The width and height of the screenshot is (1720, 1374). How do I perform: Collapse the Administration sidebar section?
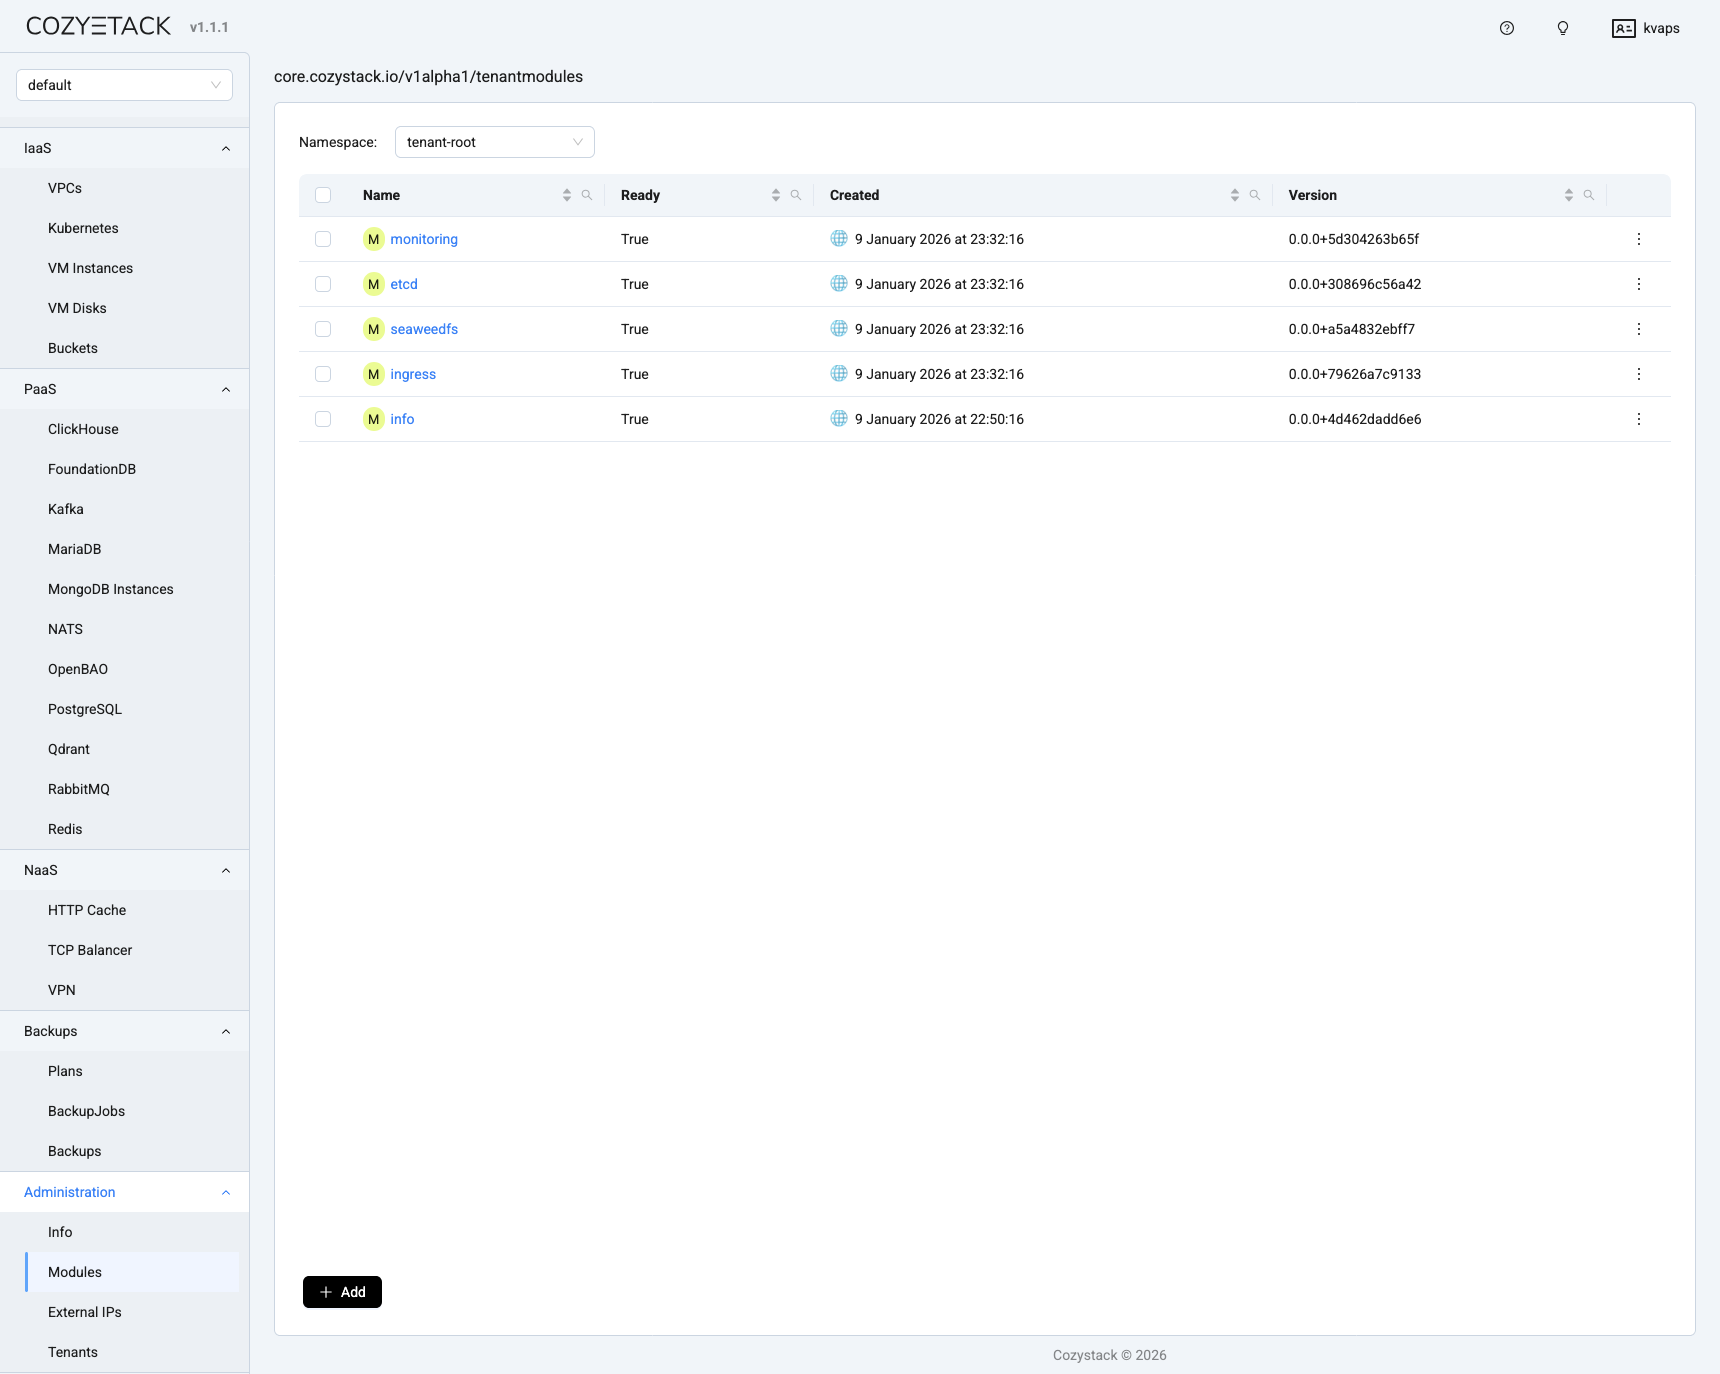click(225, 1192)
